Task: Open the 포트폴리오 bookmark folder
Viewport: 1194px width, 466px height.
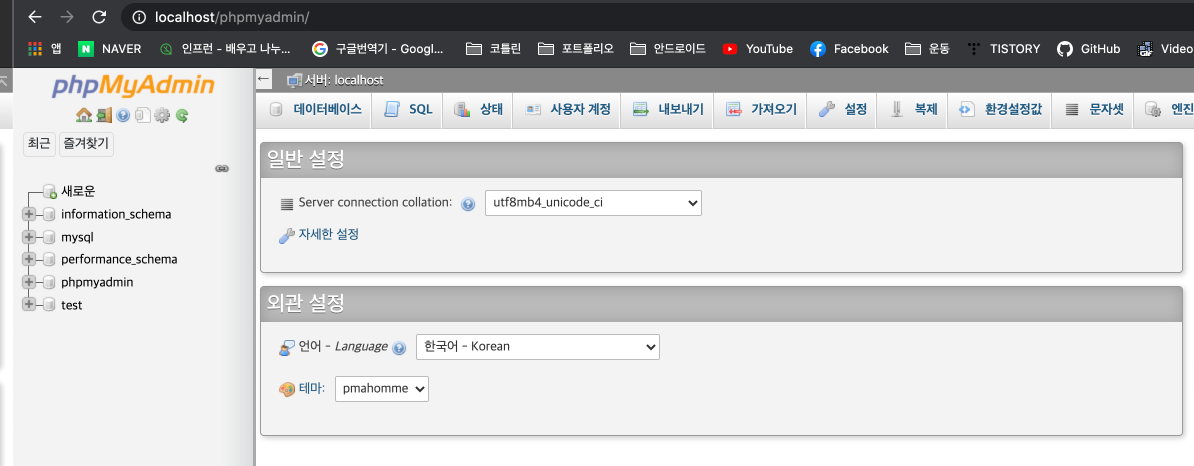Action: click(576, 49)
